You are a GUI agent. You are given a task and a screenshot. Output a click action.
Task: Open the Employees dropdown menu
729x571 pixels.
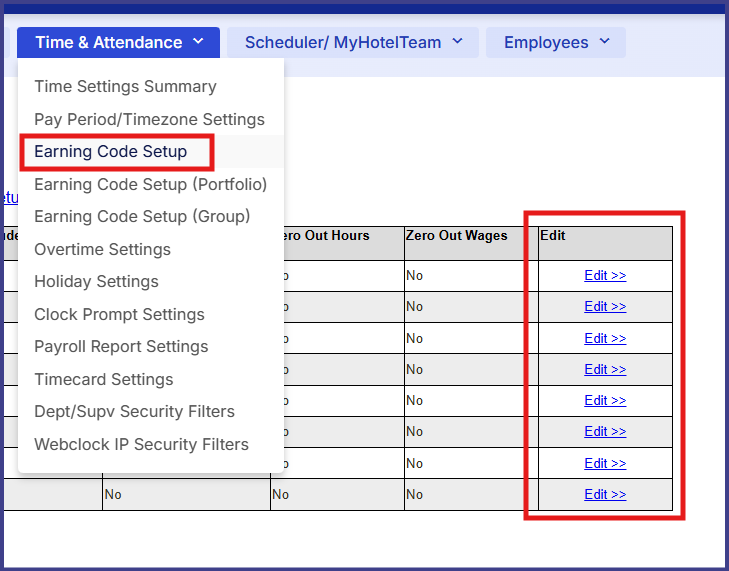[556, 42]
